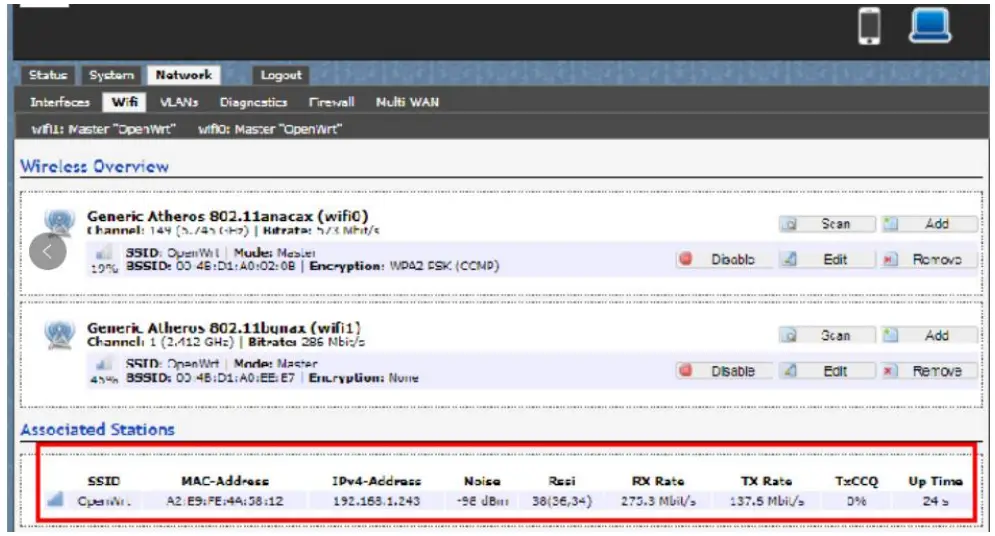Click BSSID 00:4B:D1:A0:EE:E7 text
This screenshot has height=536, width=995.
coord(210,377)
